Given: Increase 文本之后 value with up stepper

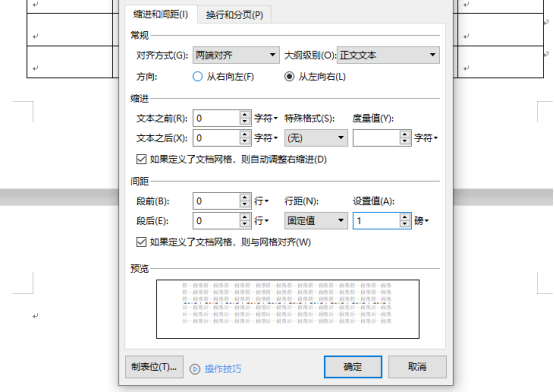Looking at the screenshot, I should (x=245, y=134).
